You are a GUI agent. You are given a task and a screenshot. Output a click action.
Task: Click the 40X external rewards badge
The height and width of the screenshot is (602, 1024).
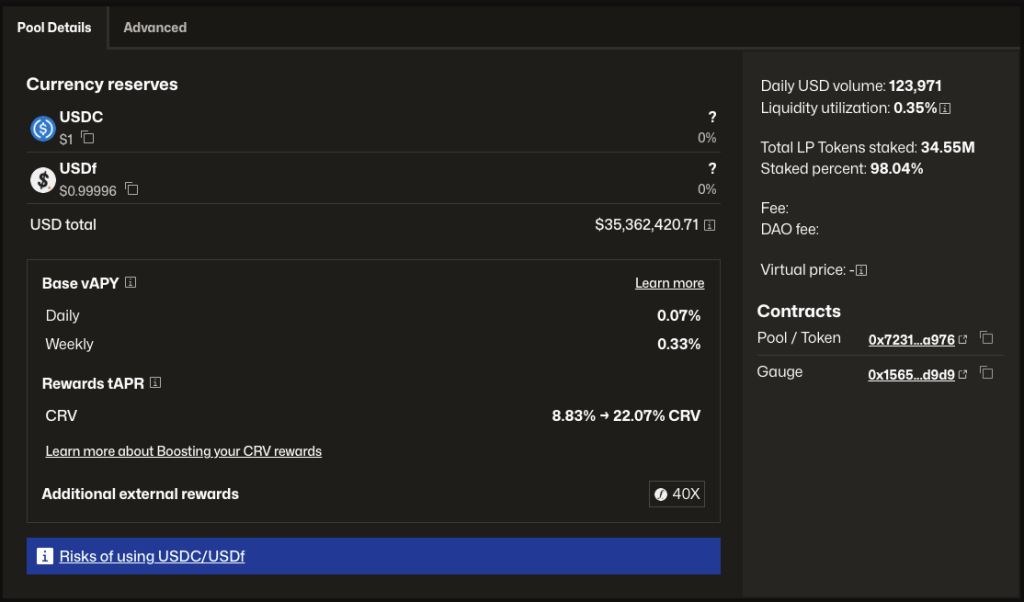pos(676,494)
